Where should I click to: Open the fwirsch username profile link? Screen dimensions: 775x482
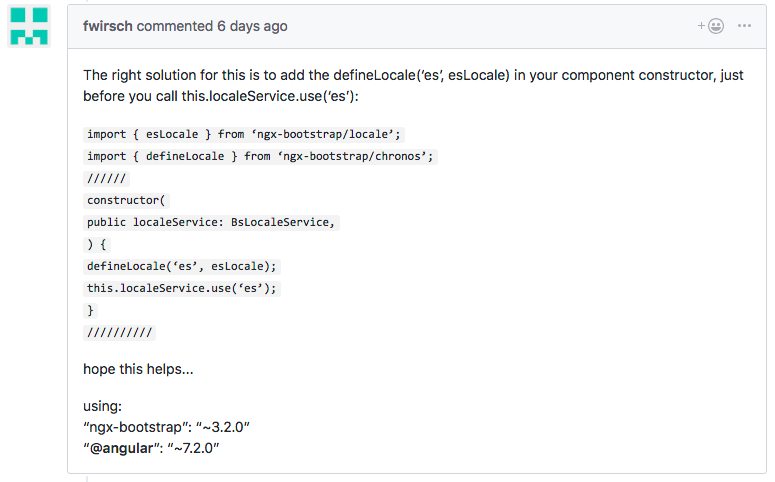(x=108, y=26)
